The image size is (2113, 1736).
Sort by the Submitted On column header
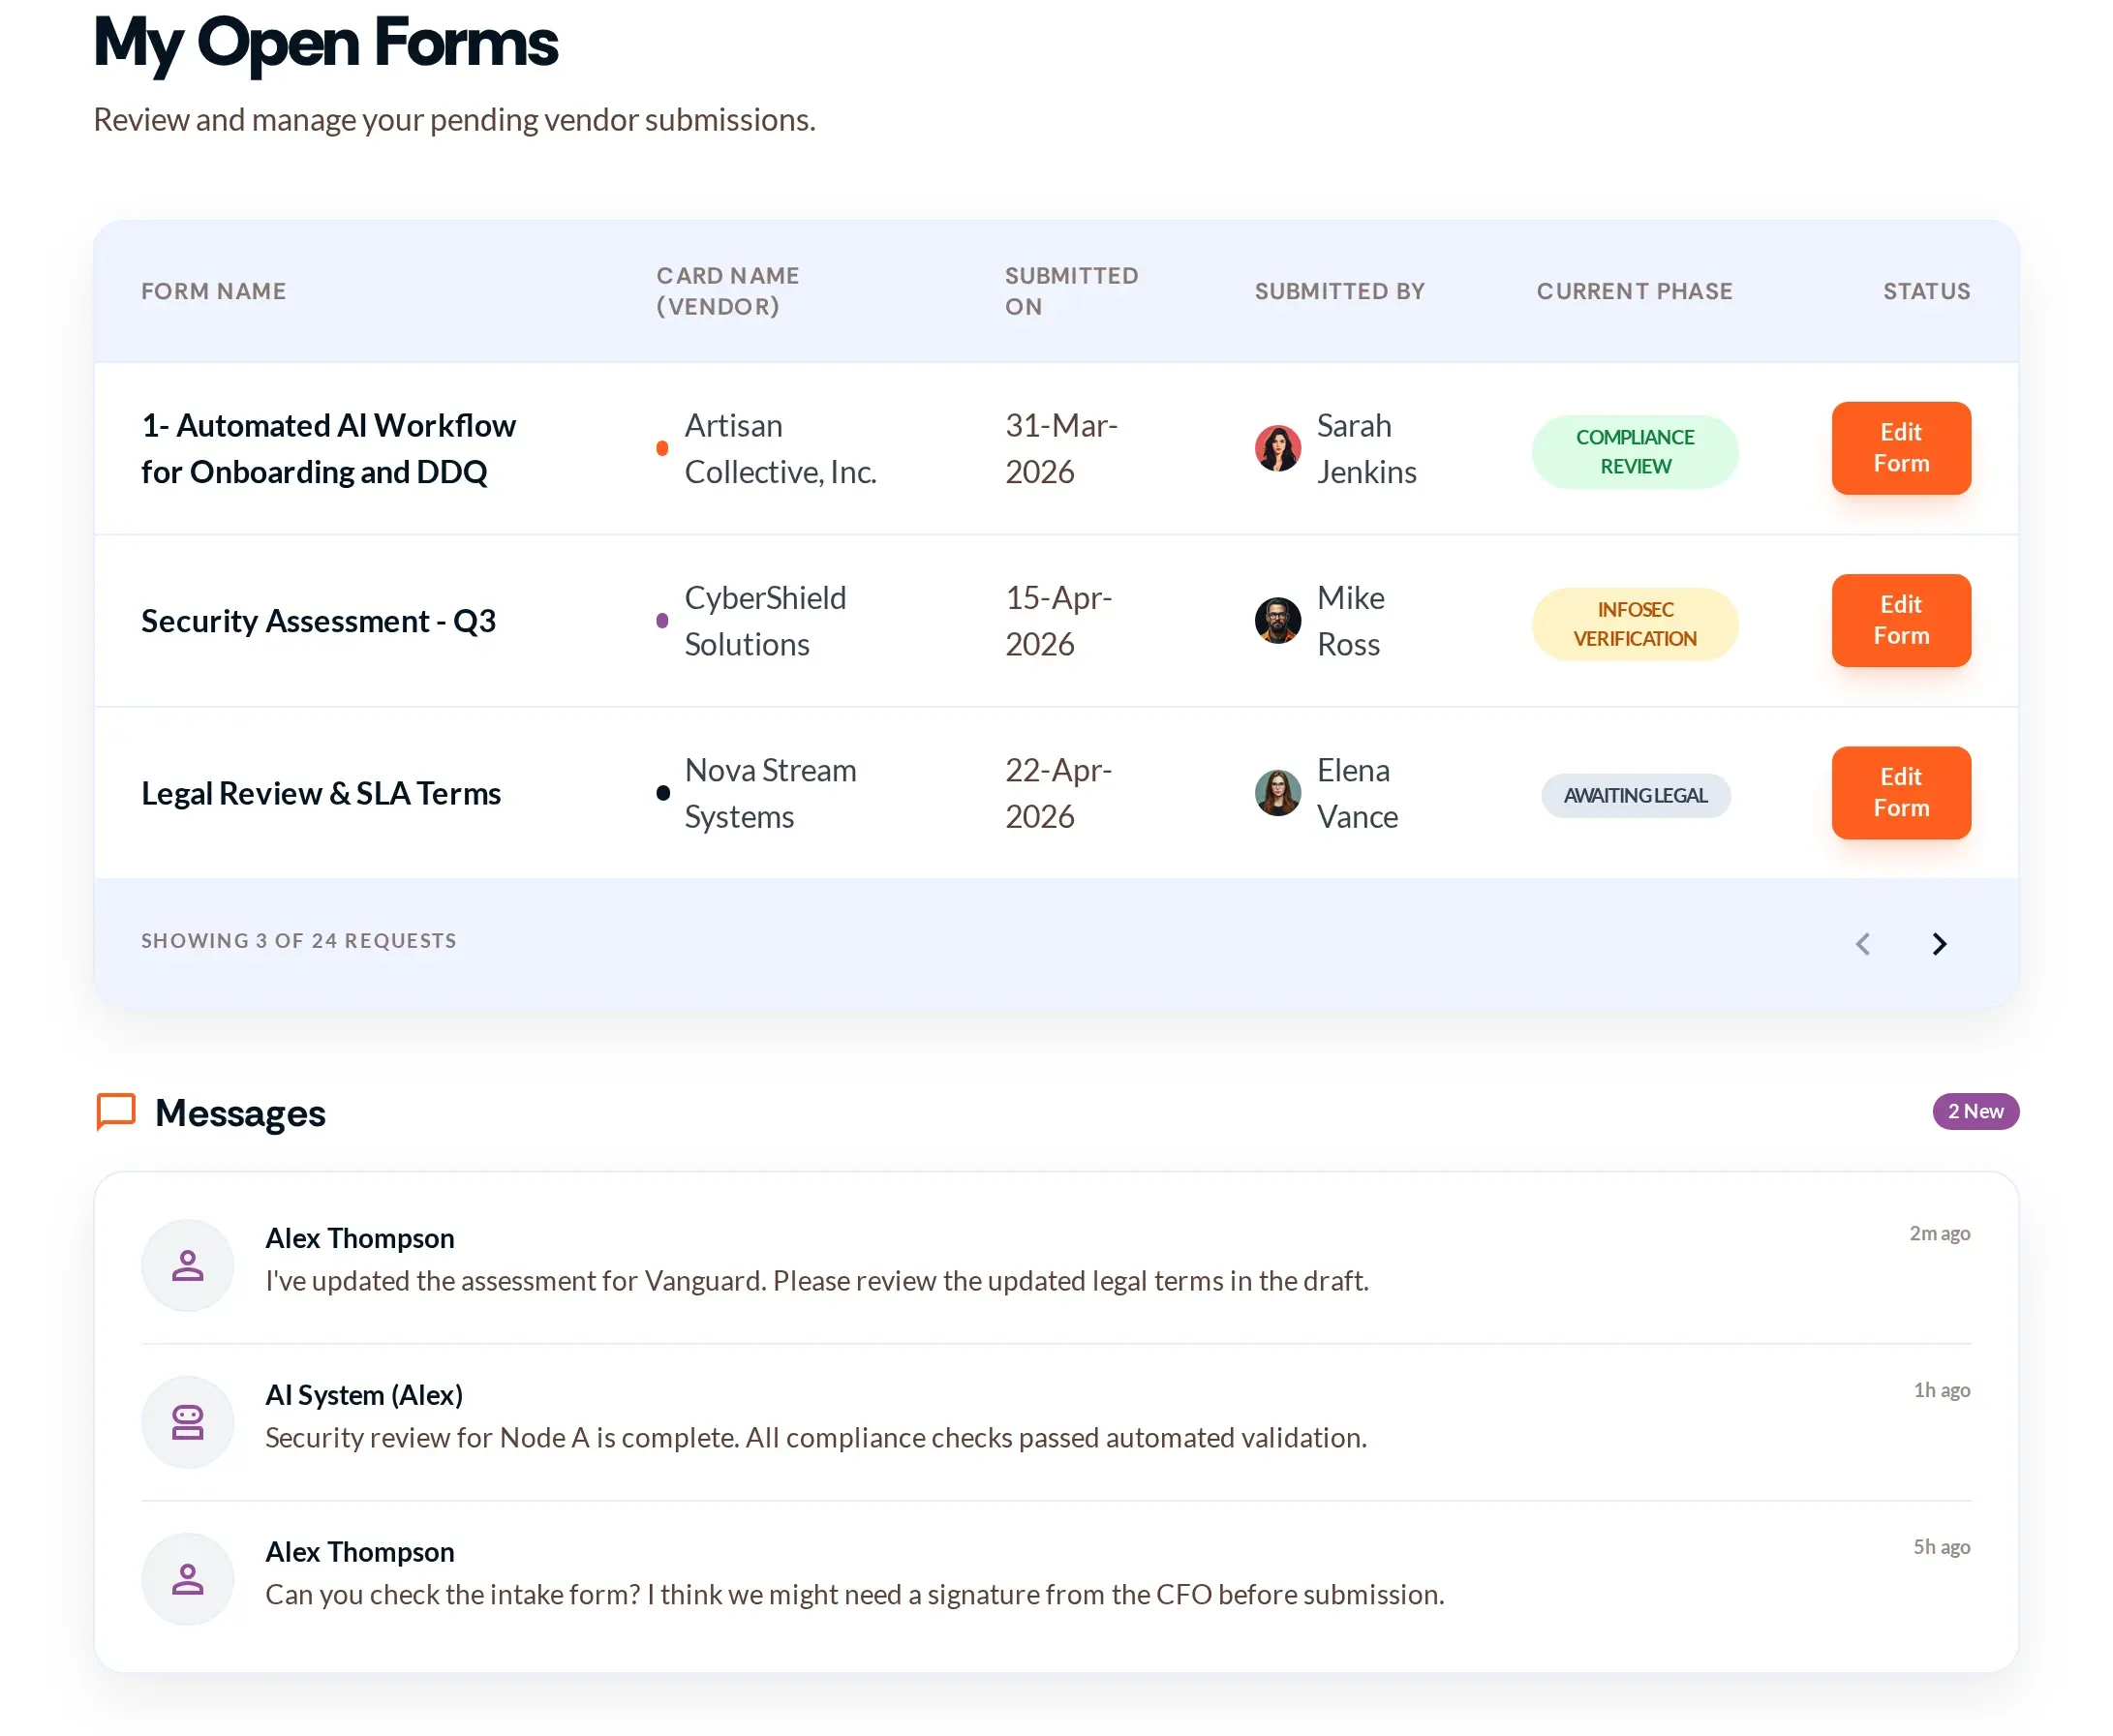pos(1071,291)
